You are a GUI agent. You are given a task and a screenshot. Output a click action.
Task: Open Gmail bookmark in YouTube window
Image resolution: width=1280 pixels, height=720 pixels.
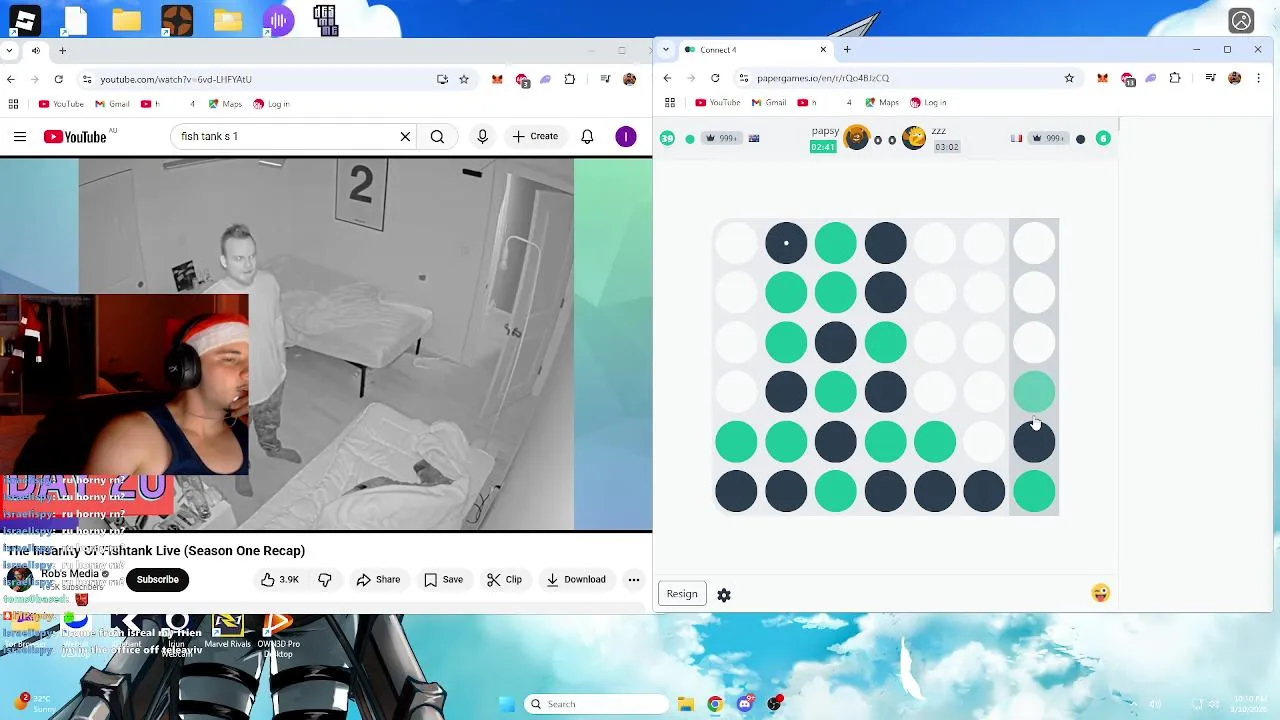[112, 104]
